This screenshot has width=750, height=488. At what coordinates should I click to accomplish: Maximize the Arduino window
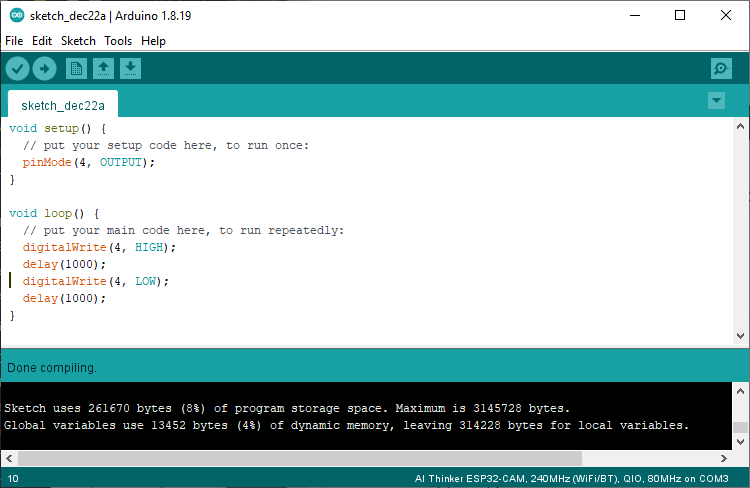tap(680, 15)
